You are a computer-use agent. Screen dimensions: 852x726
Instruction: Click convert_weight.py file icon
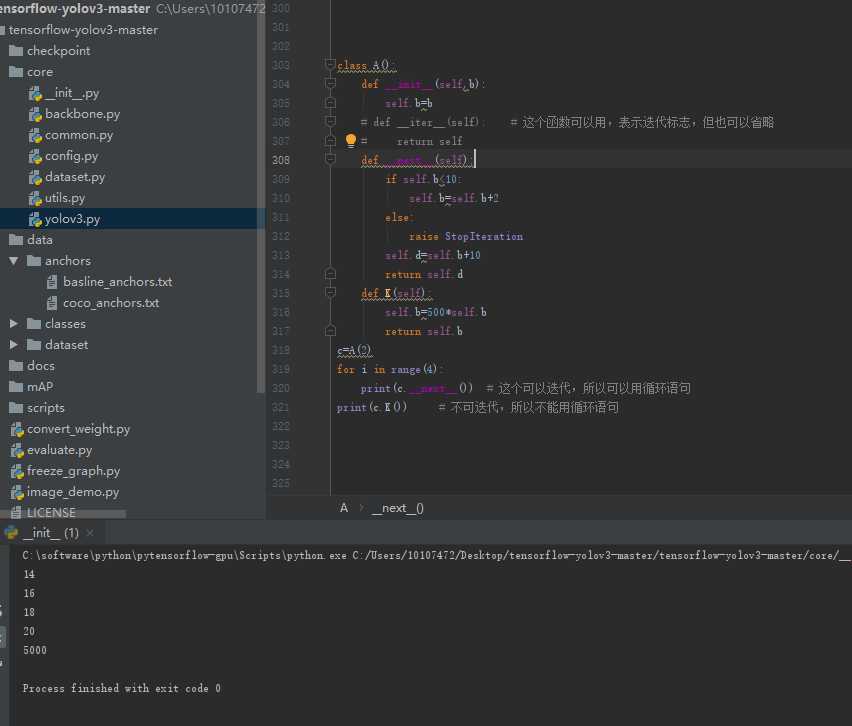17,429
